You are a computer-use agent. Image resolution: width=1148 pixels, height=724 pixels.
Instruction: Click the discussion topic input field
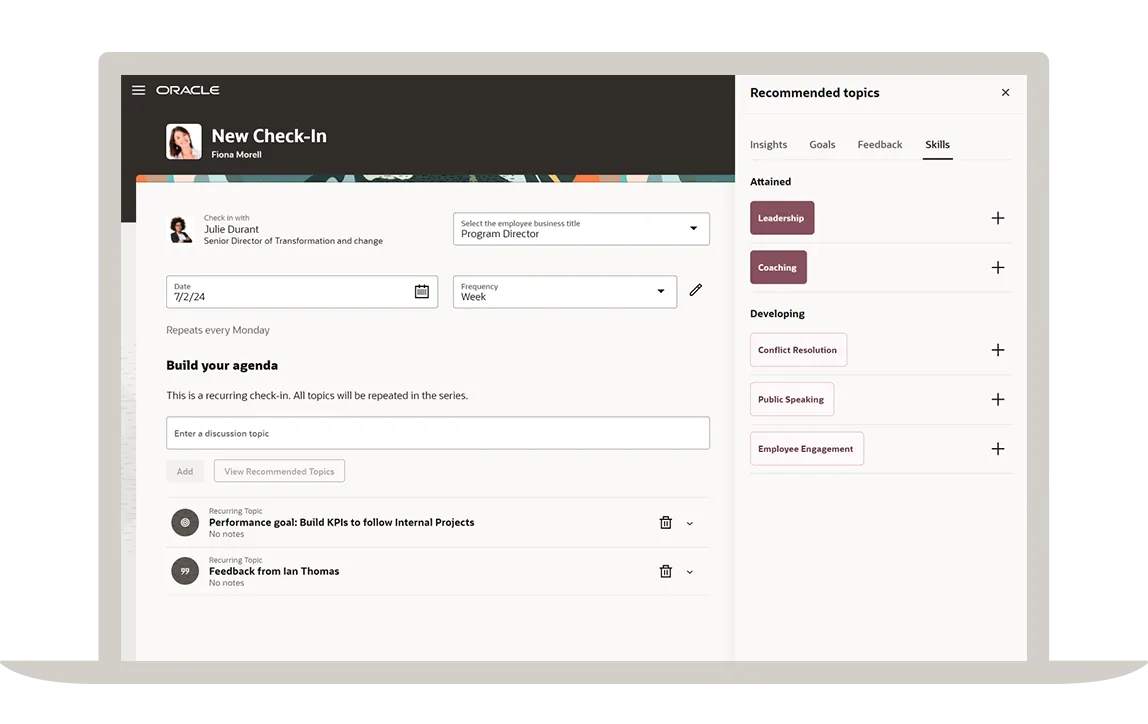[x=438, y=433]
